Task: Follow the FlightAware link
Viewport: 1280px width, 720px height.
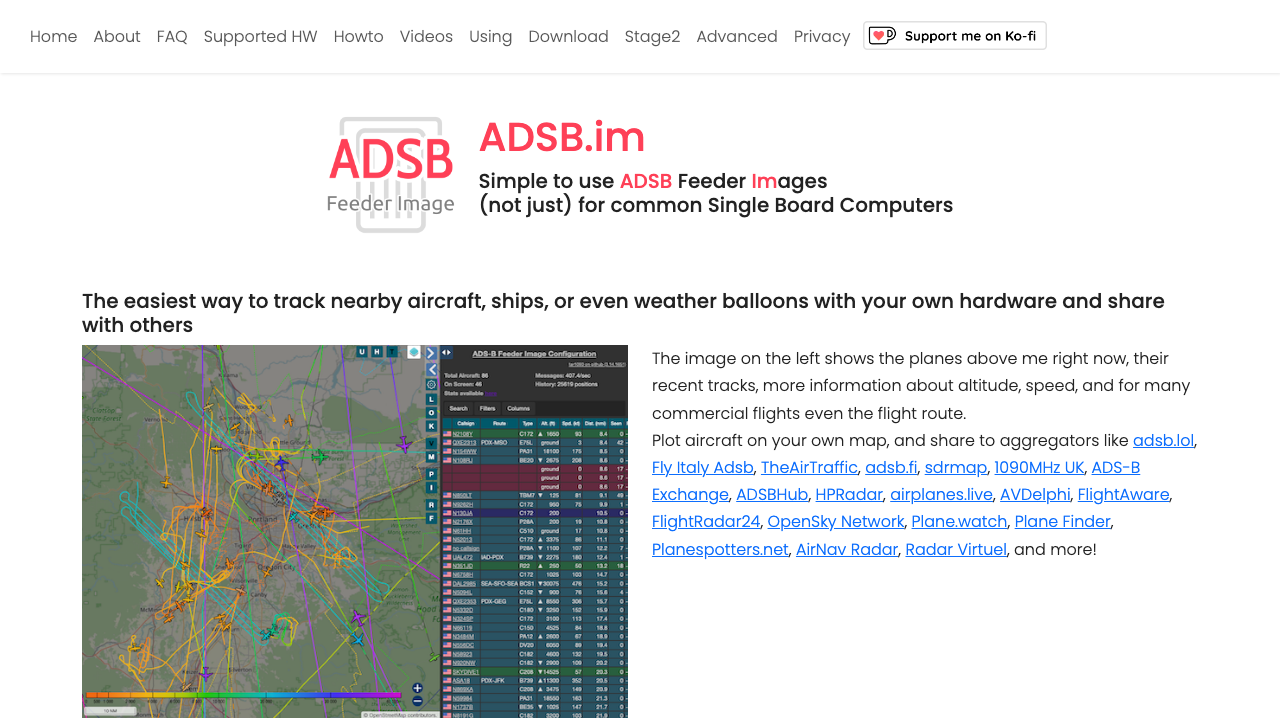Action: pyautogui.click(x=1123, y=494)
